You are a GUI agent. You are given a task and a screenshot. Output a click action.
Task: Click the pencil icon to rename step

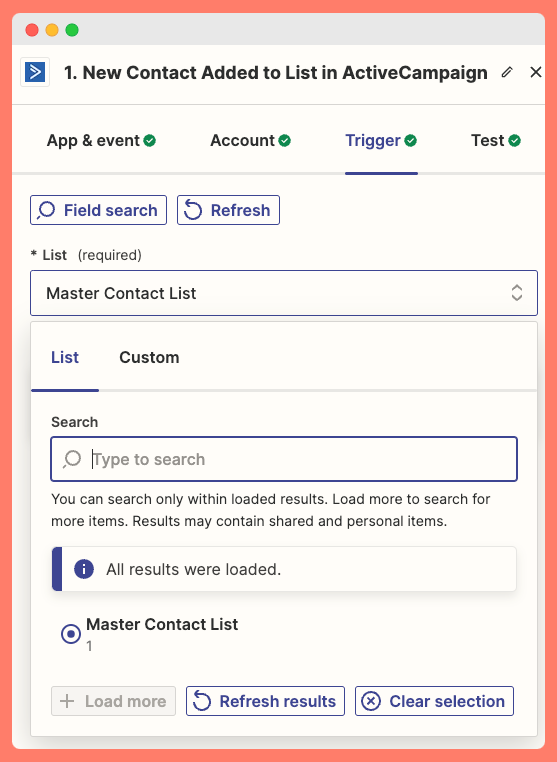click(x=507, y=72)
